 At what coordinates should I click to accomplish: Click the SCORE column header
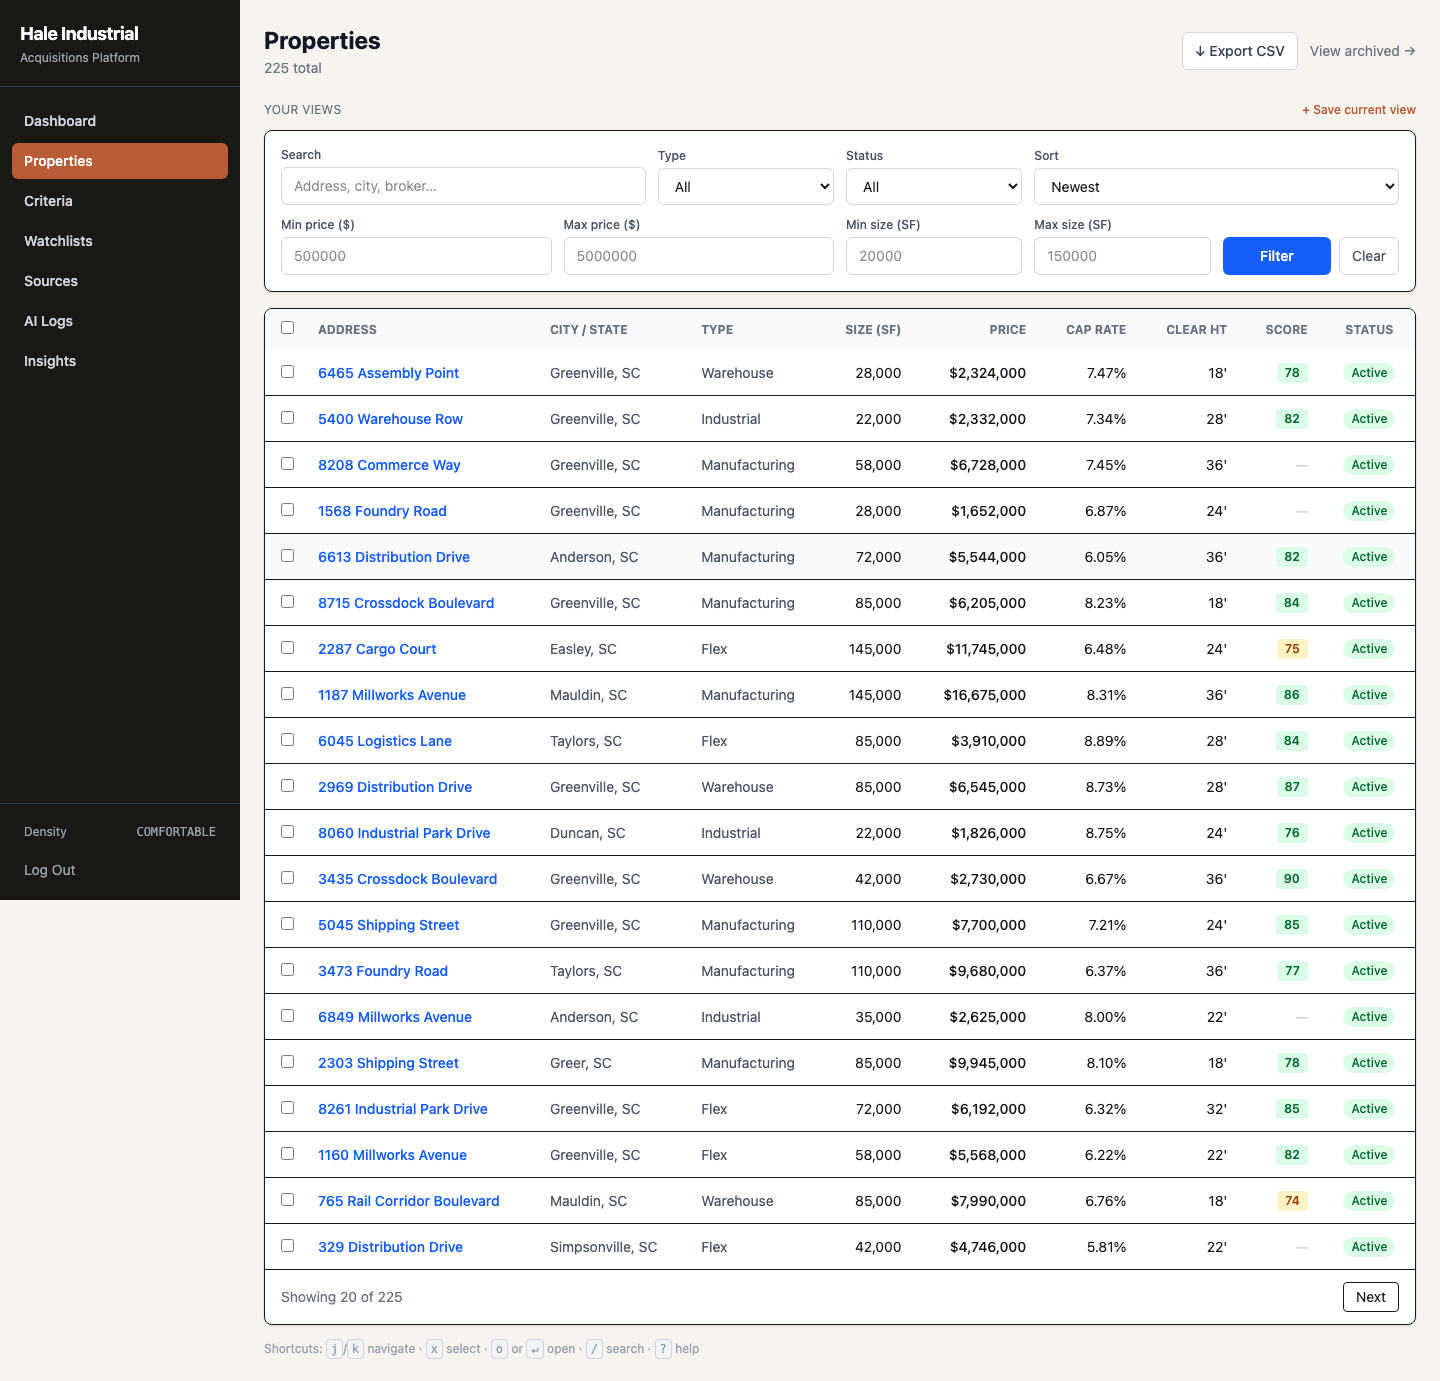pos(1286,330)
